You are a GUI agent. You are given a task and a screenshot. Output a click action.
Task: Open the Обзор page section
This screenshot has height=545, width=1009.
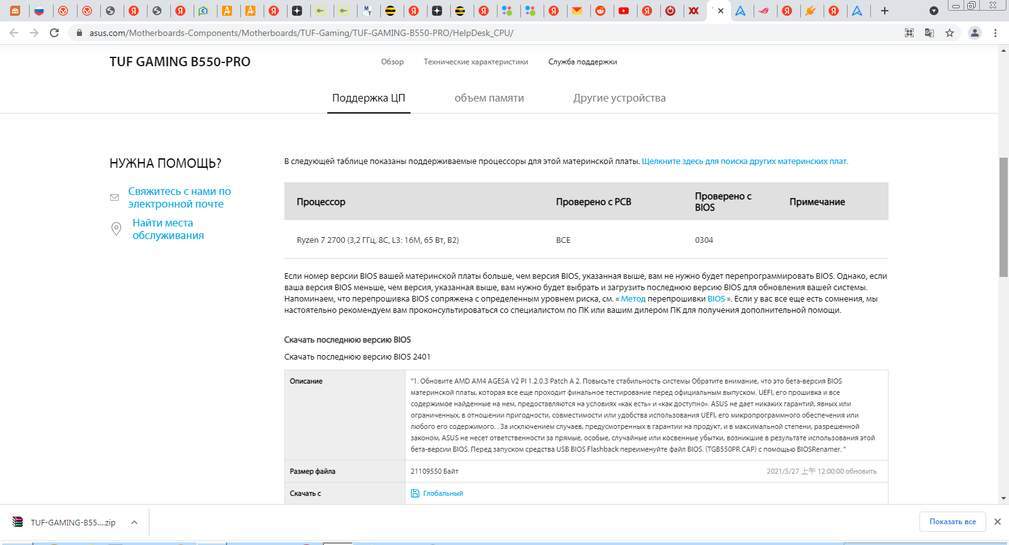tap(393, 62)
